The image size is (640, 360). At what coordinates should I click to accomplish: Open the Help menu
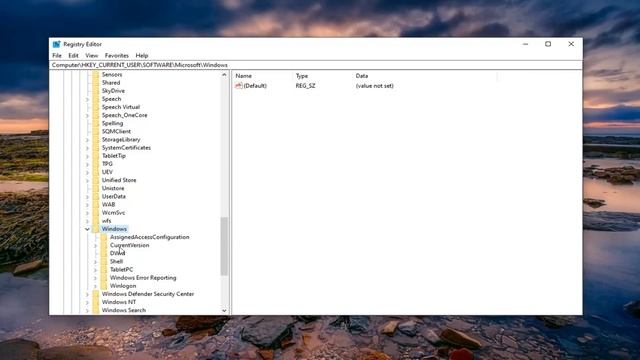tap(142, 56)
